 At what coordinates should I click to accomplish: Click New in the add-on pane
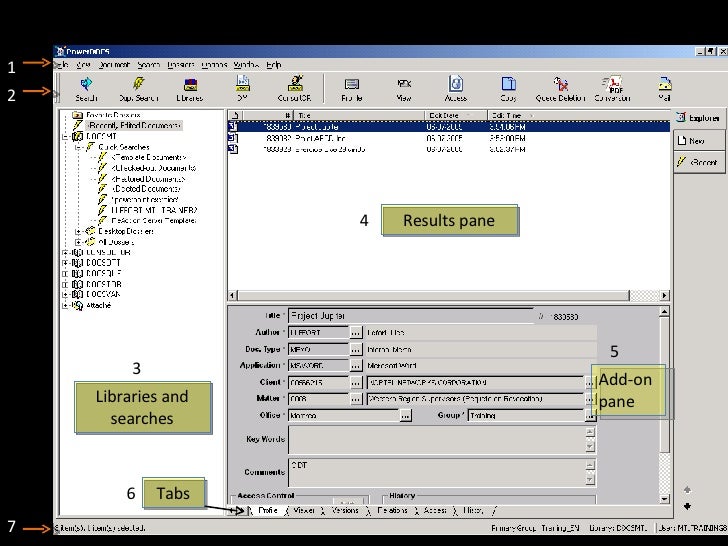[699, 140]
